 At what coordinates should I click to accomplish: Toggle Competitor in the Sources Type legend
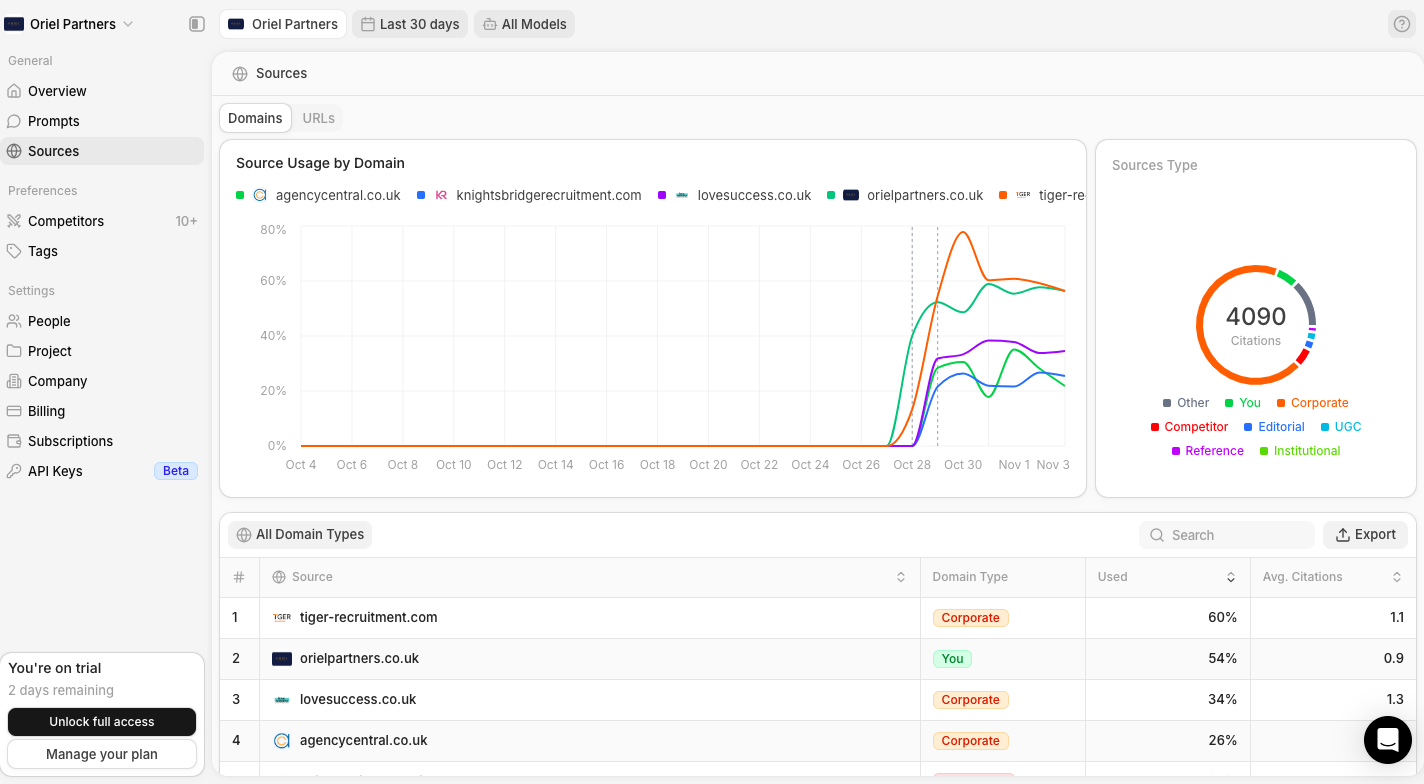click(1189, 426)
